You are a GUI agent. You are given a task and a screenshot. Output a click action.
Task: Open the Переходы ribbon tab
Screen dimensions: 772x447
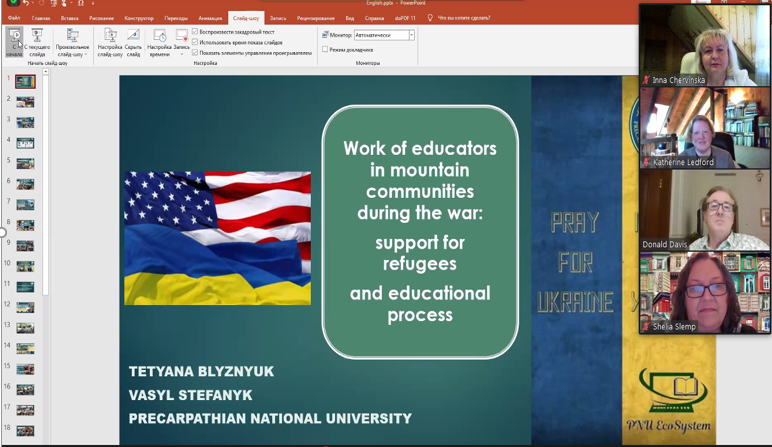click(x=176, y=18)
